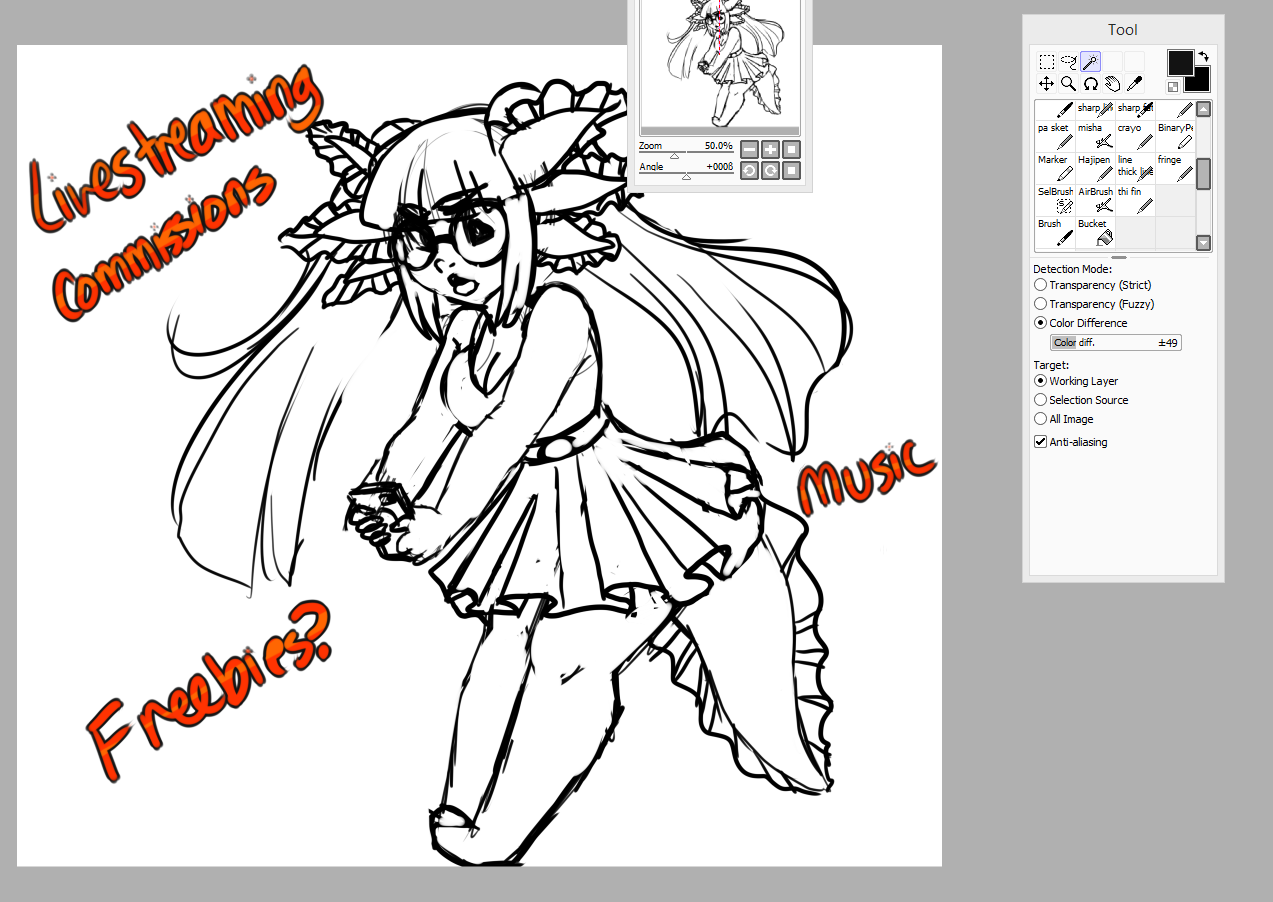Set target to Selection Source

point(1081,400)
